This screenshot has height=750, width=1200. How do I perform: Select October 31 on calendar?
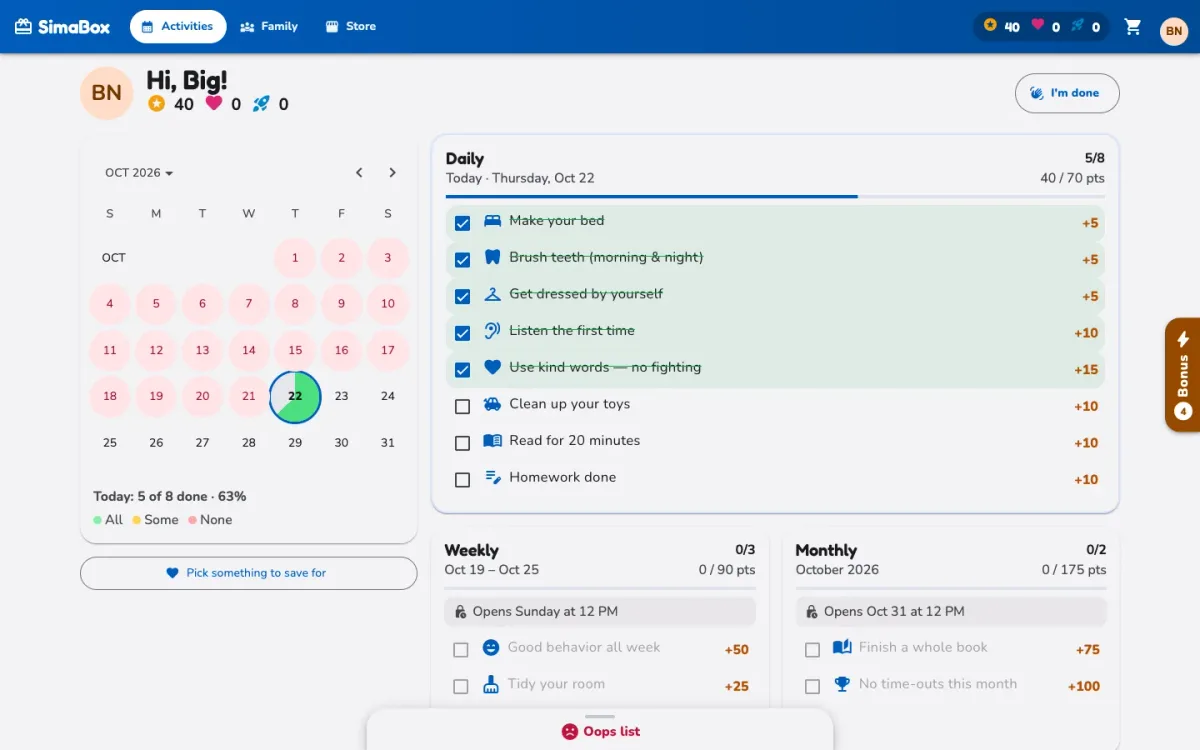pos(388,443)
